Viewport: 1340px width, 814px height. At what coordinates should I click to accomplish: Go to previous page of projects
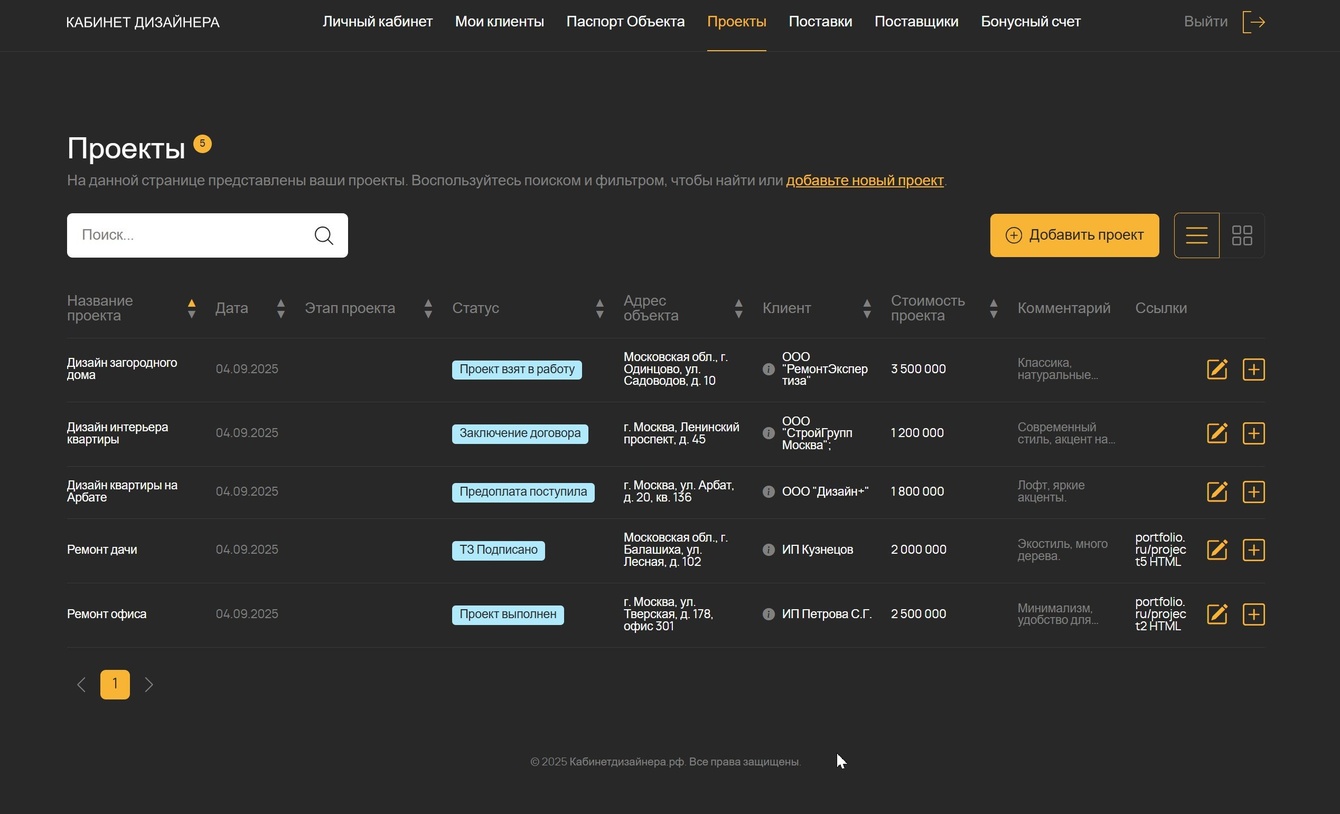tap(81, 685)
